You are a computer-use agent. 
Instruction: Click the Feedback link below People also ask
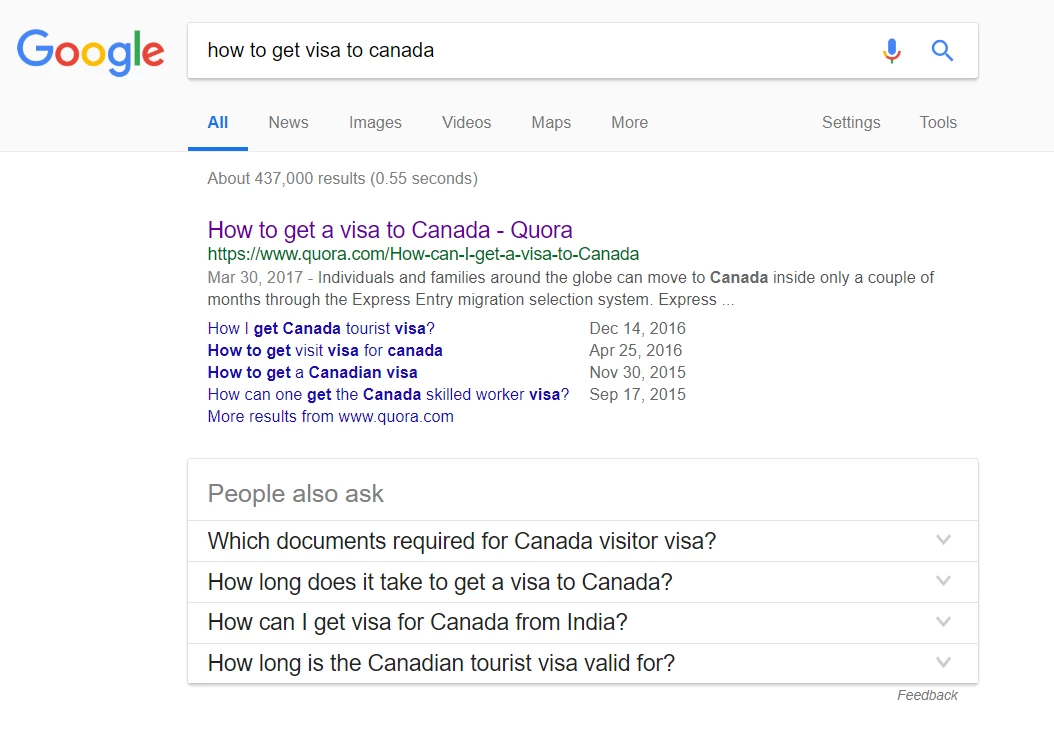pyautogui.click(x=928, y=695)
